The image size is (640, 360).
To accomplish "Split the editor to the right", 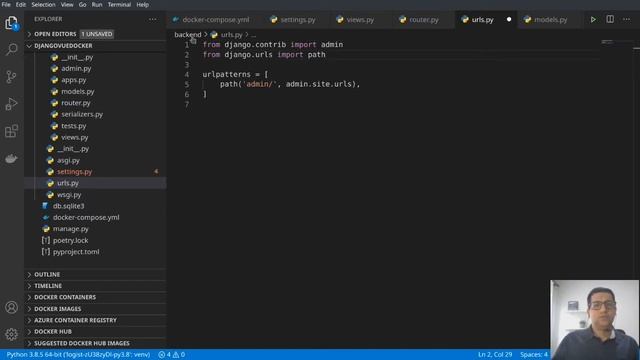I will pos(610,19).
